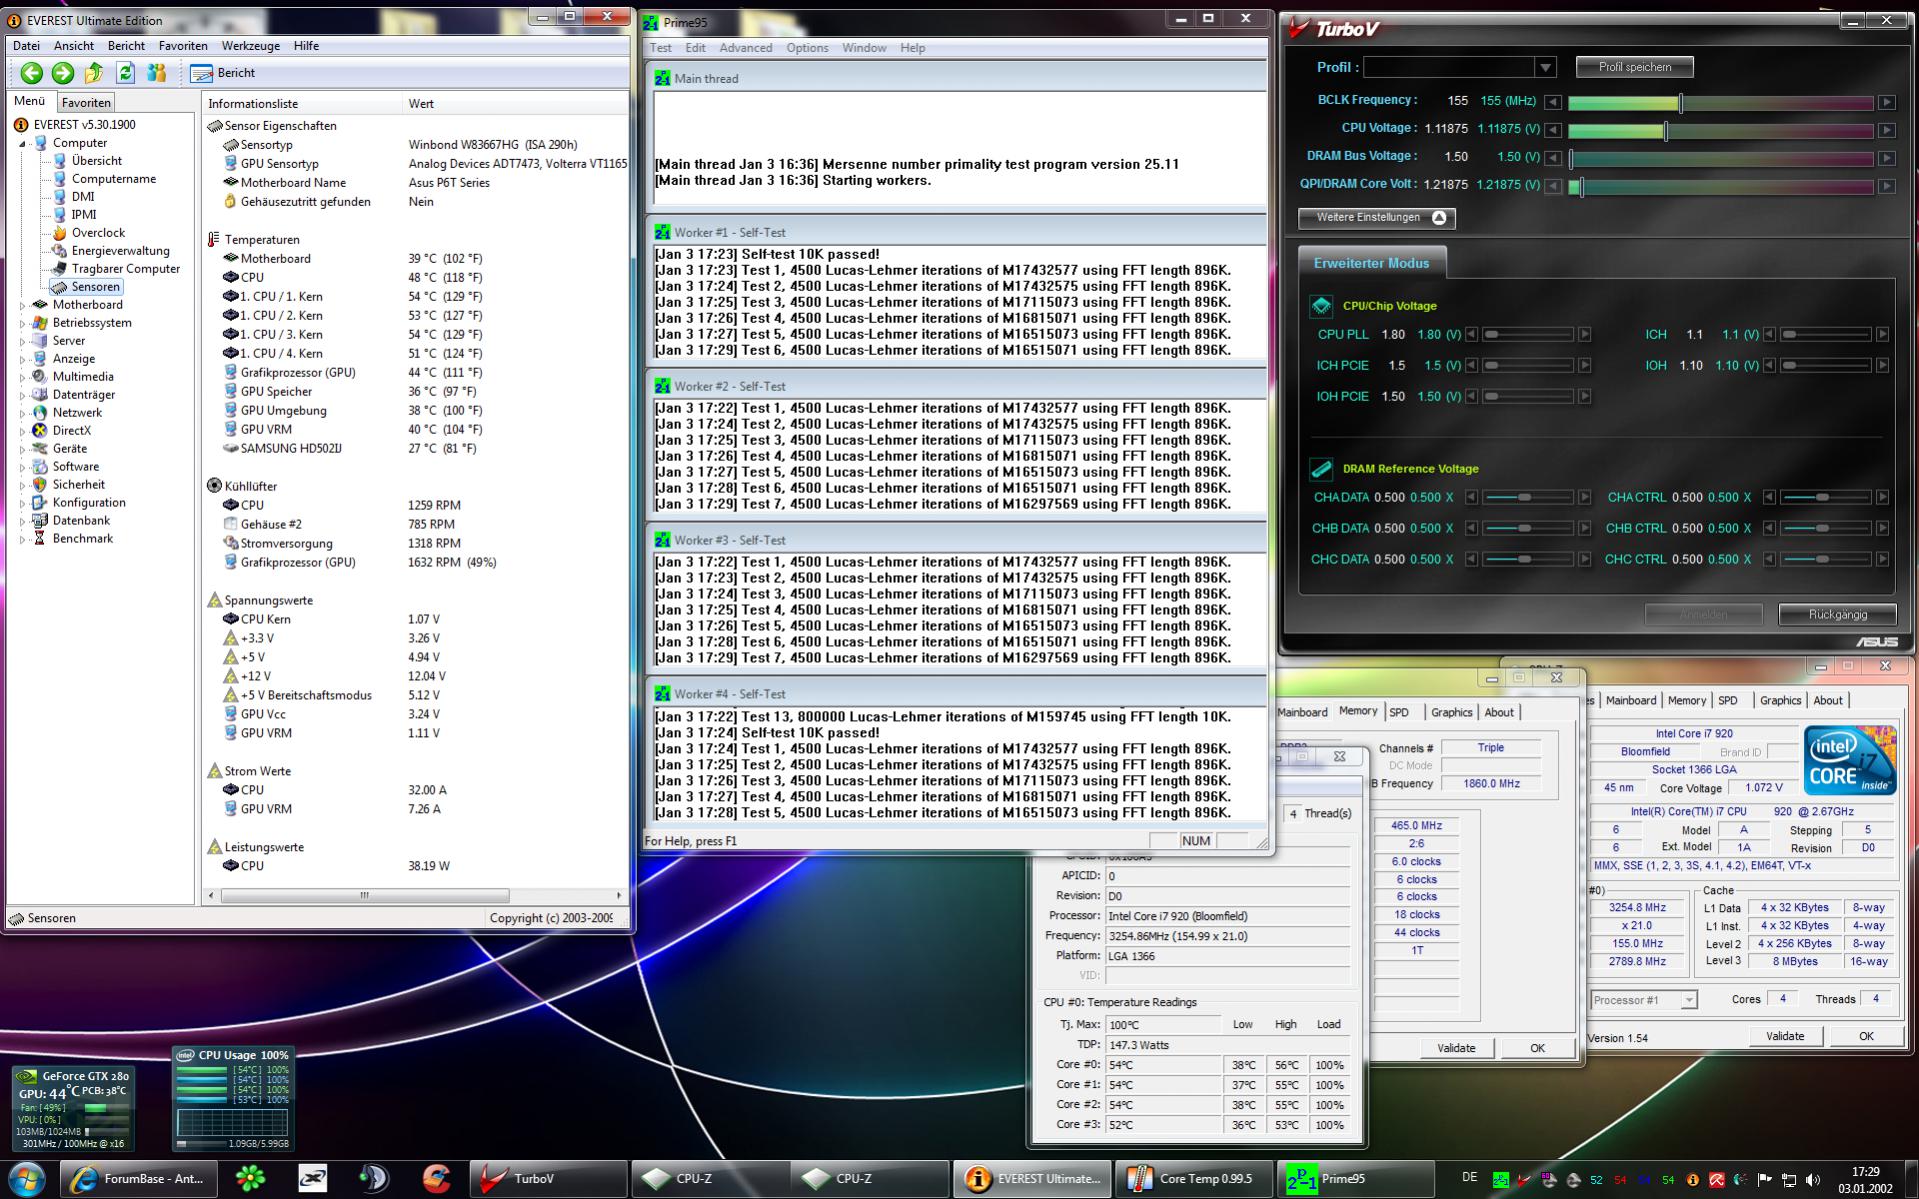This screenshot has width=1919, height=1199.
Task: Open the Core Temp taskbar item
Action: point(1194,1179)
